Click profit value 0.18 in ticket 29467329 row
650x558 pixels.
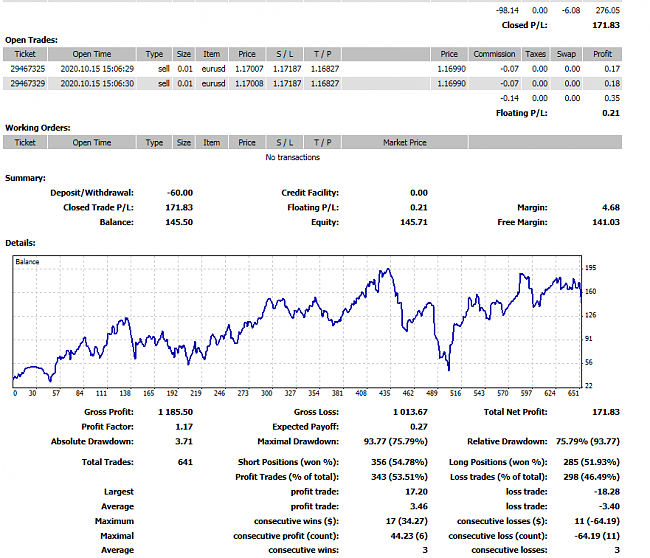tap(612, 83)
